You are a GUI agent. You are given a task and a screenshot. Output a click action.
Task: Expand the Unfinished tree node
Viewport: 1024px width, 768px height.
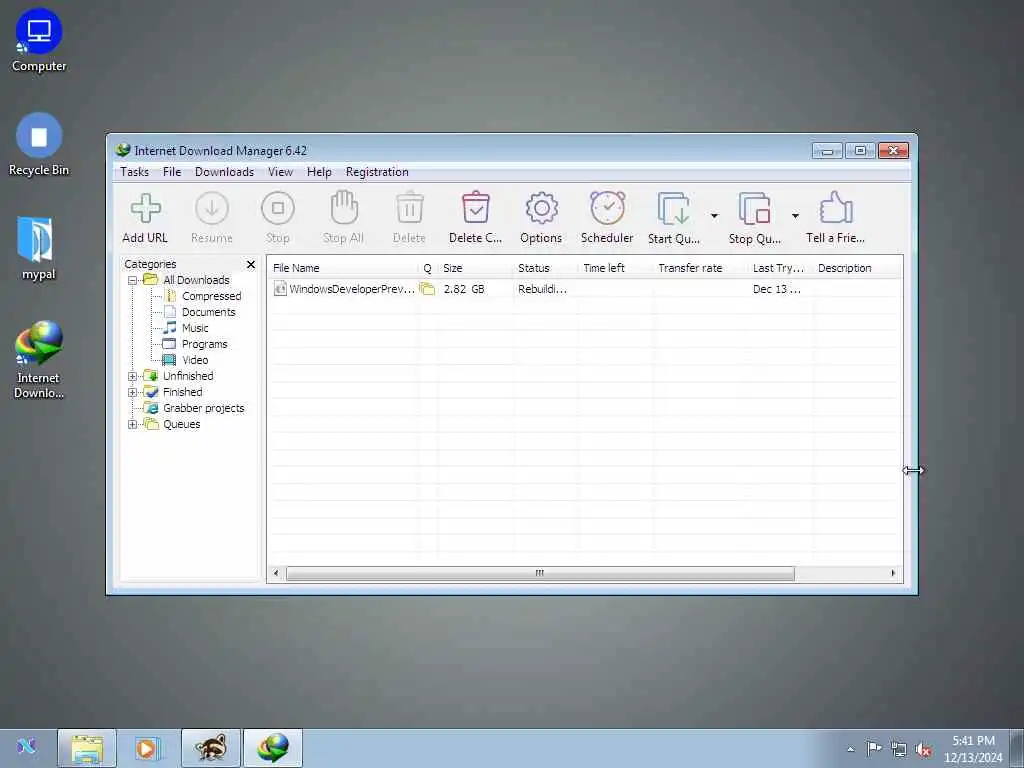133,376
